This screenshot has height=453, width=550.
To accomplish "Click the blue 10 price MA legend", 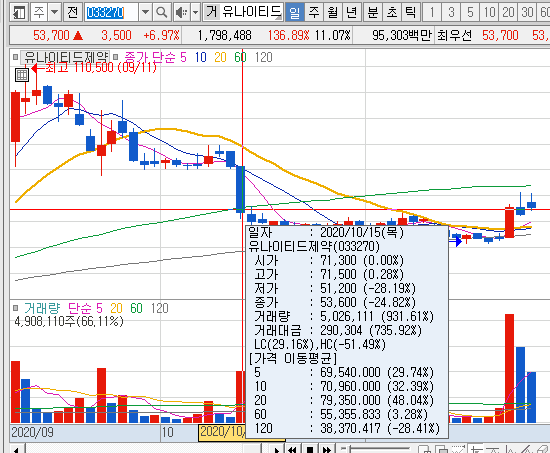I will click(x=200, y=57).
